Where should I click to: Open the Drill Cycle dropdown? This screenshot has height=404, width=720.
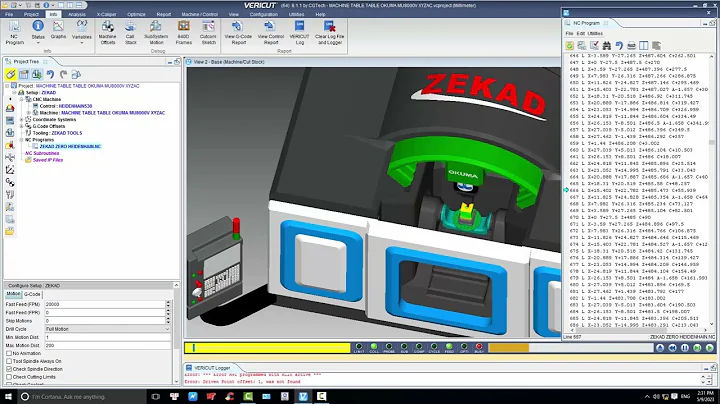click(107, 329)
